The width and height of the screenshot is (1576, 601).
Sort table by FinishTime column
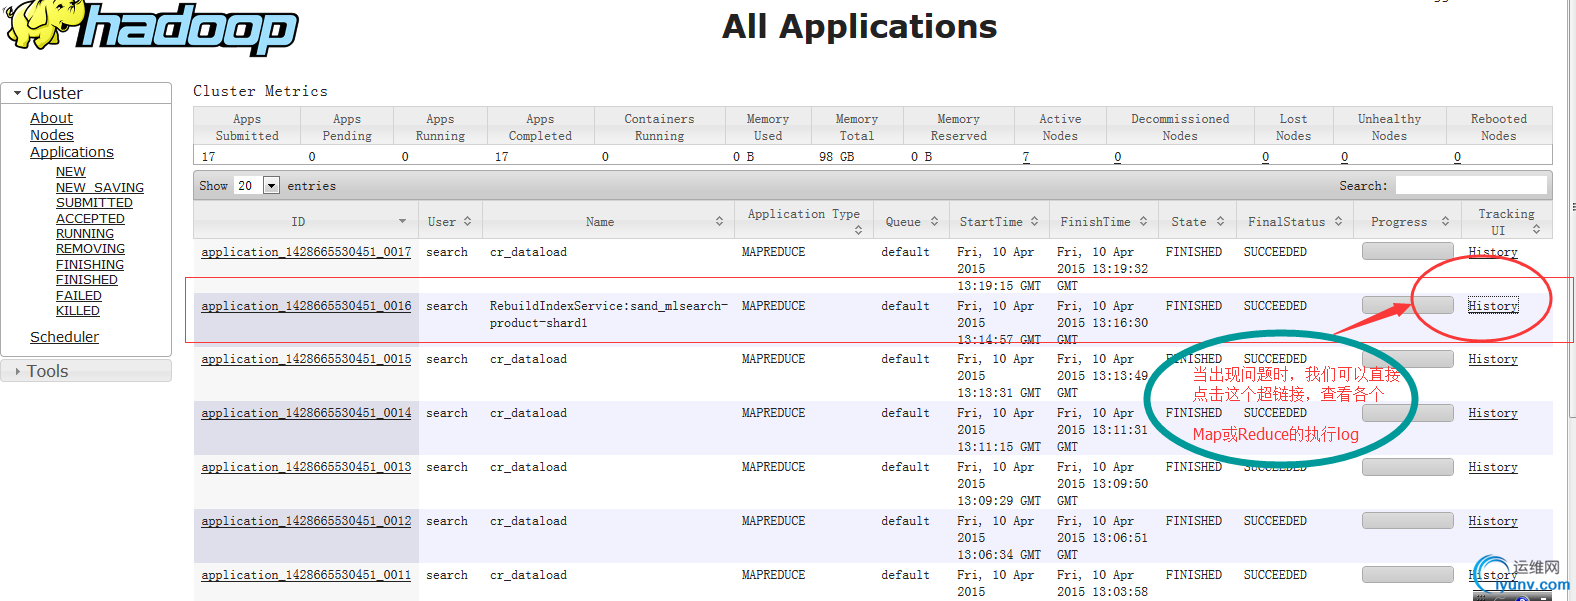point(1104,222)
